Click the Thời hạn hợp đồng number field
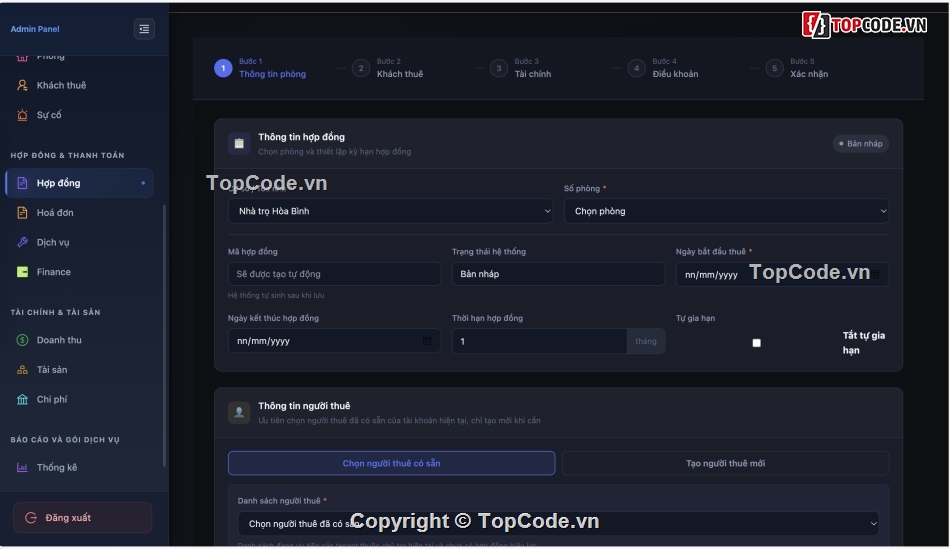Screen dimensions: 950x549 pos(539,341)
